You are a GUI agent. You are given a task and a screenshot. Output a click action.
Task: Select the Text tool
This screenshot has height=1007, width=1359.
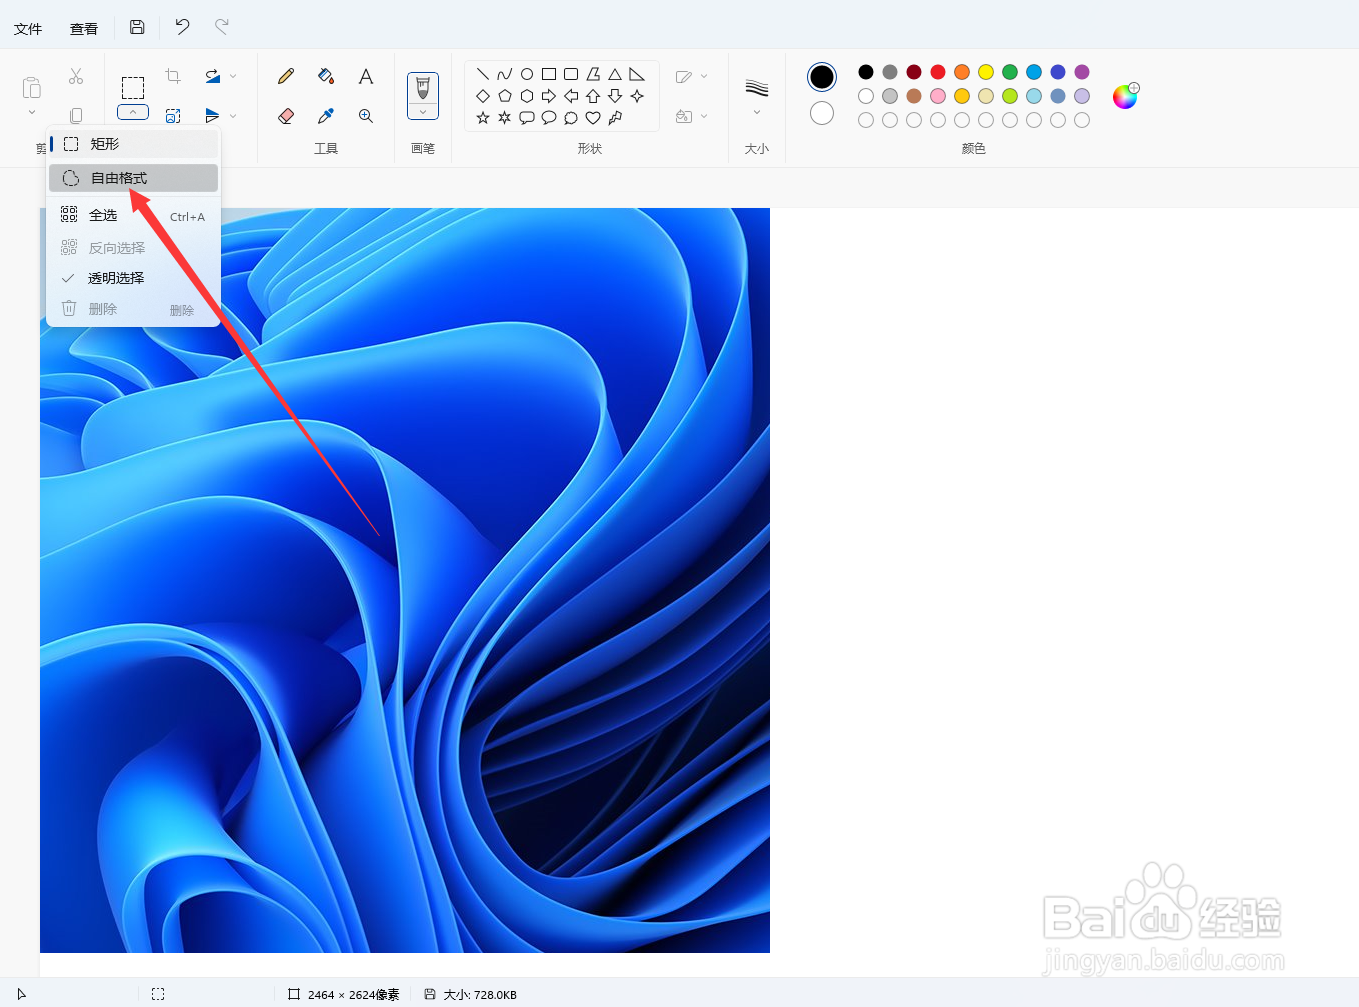366,76
